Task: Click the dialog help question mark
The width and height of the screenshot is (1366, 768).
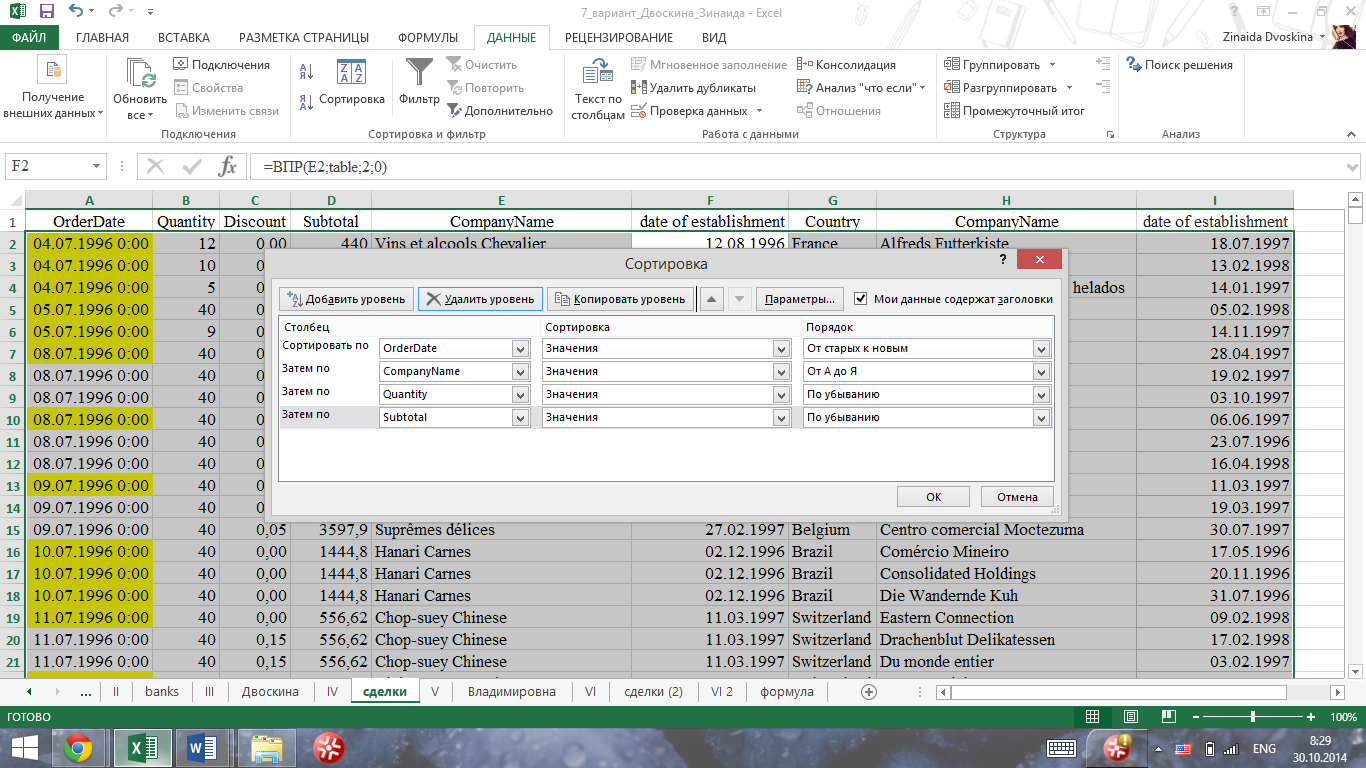Action: [1003, 259]
